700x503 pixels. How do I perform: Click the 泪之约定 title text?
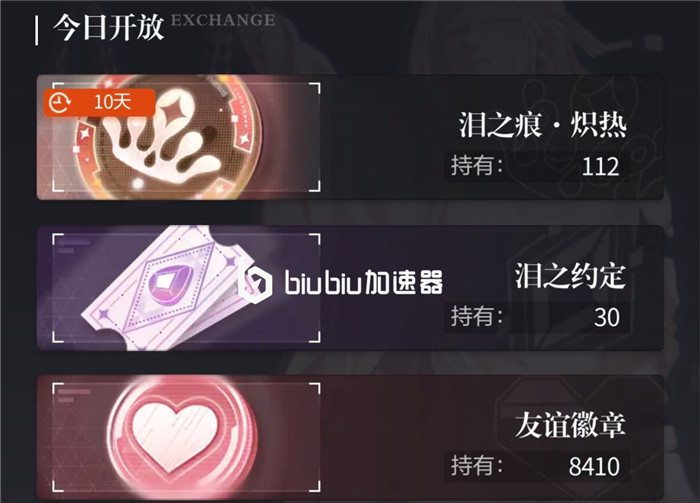[570, 276]
